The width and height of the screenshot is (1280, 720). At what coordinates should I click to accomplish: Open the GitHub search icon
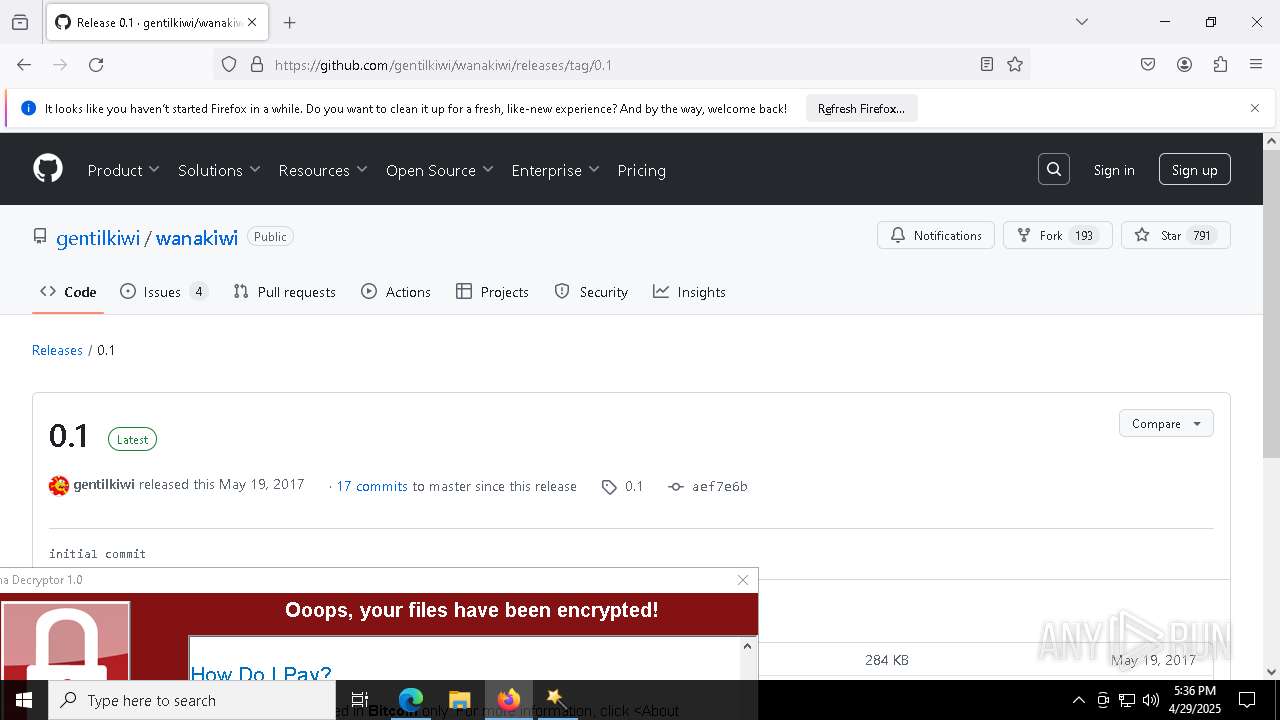click(1054, 170)
